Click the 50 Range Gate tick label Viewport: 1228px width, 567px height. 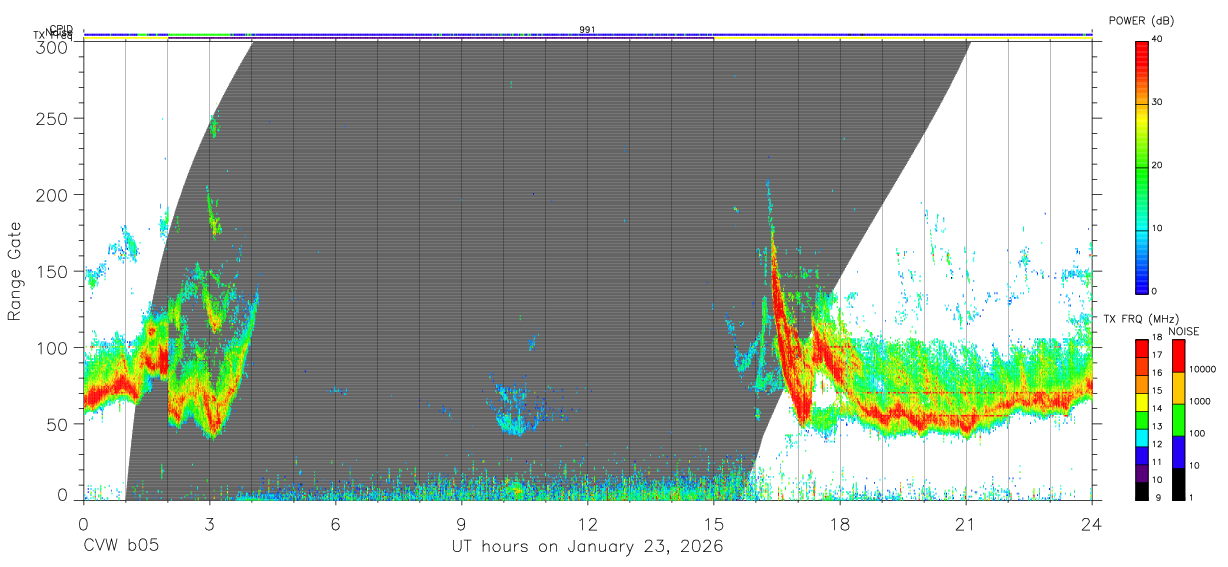click(58, 424)
